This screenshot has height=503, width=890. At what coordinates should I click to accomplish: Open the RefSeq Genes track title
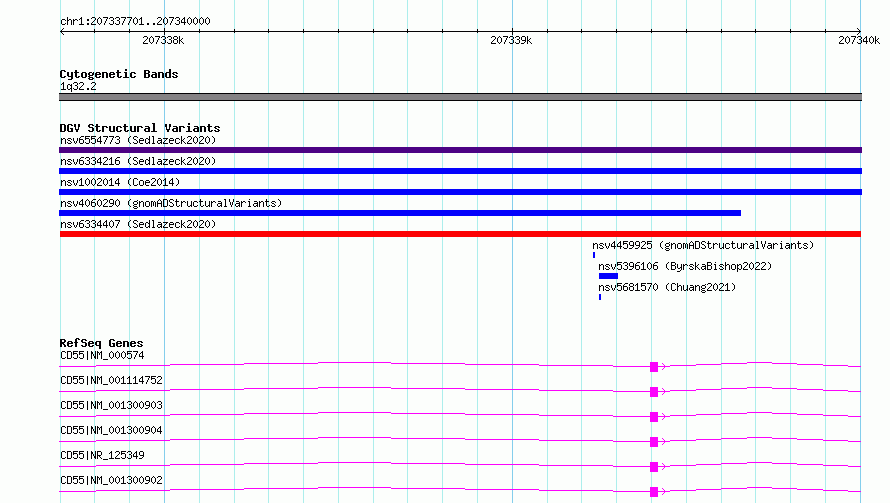pos(102,343)
